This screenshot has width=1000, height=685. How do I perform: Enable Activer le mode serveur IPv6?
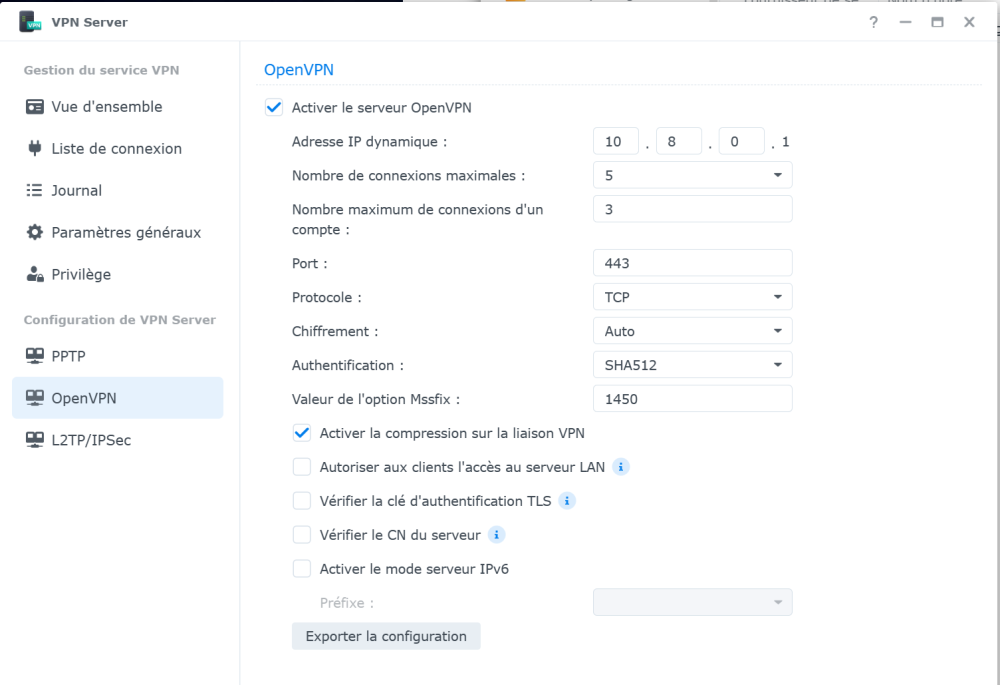[x=302, y=569]
